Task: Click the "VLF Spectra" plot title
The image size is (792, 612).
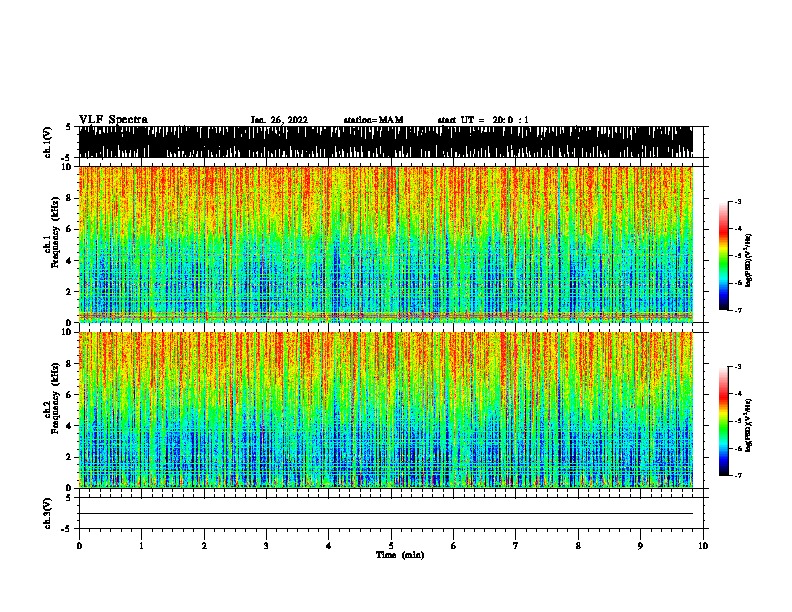Action: pyautogui.click(x=114, y=120)
